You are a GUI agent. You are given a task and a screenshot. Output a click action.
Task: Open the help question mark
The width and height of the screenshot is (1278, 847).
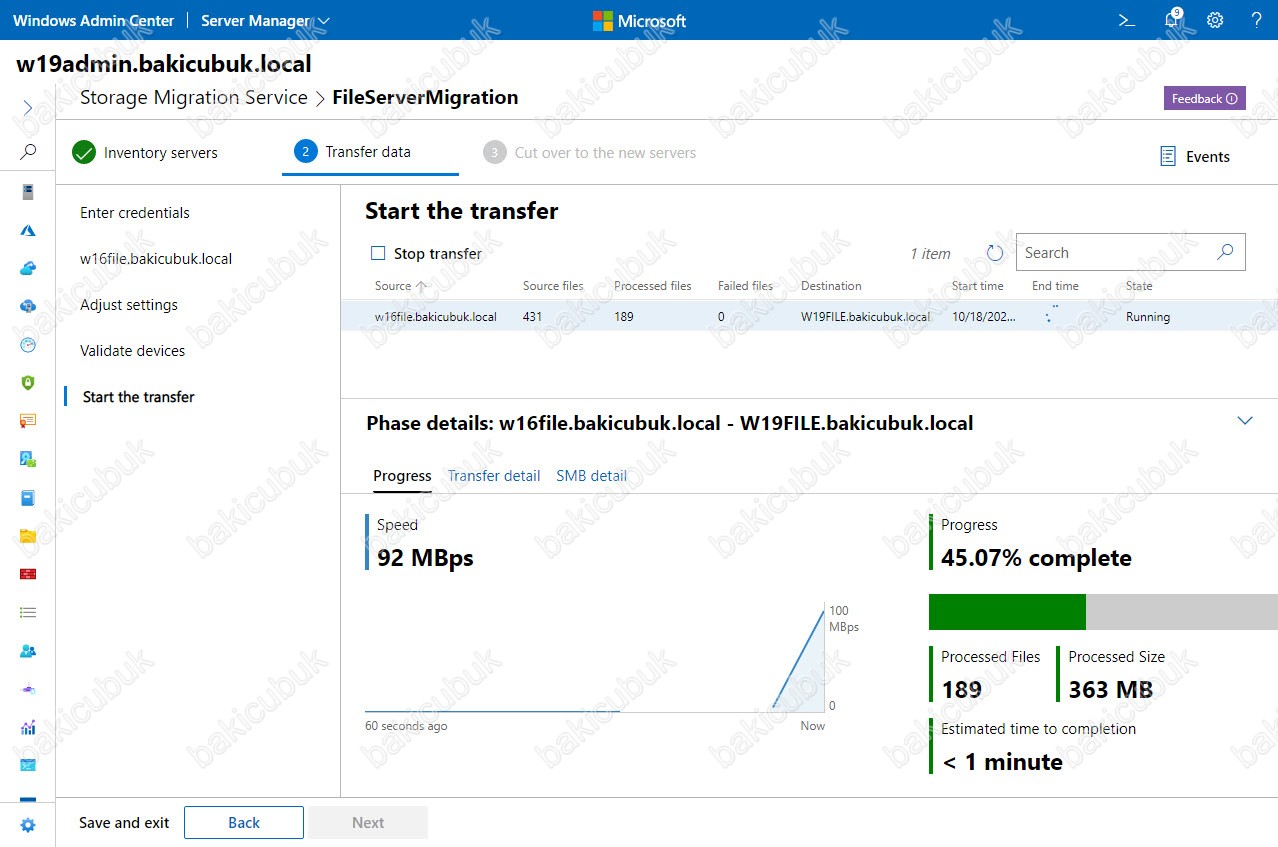click(x=1257, y=20)
